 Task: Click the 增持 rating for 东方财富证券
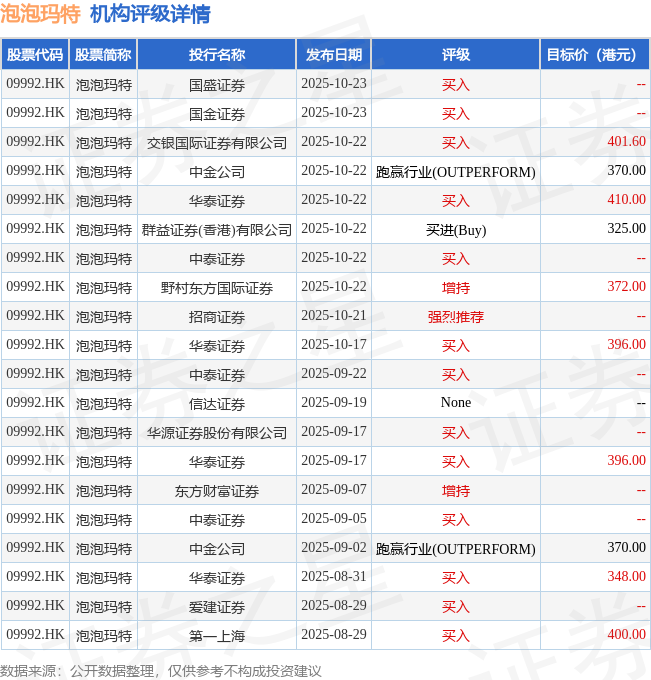tap(455, 491)
